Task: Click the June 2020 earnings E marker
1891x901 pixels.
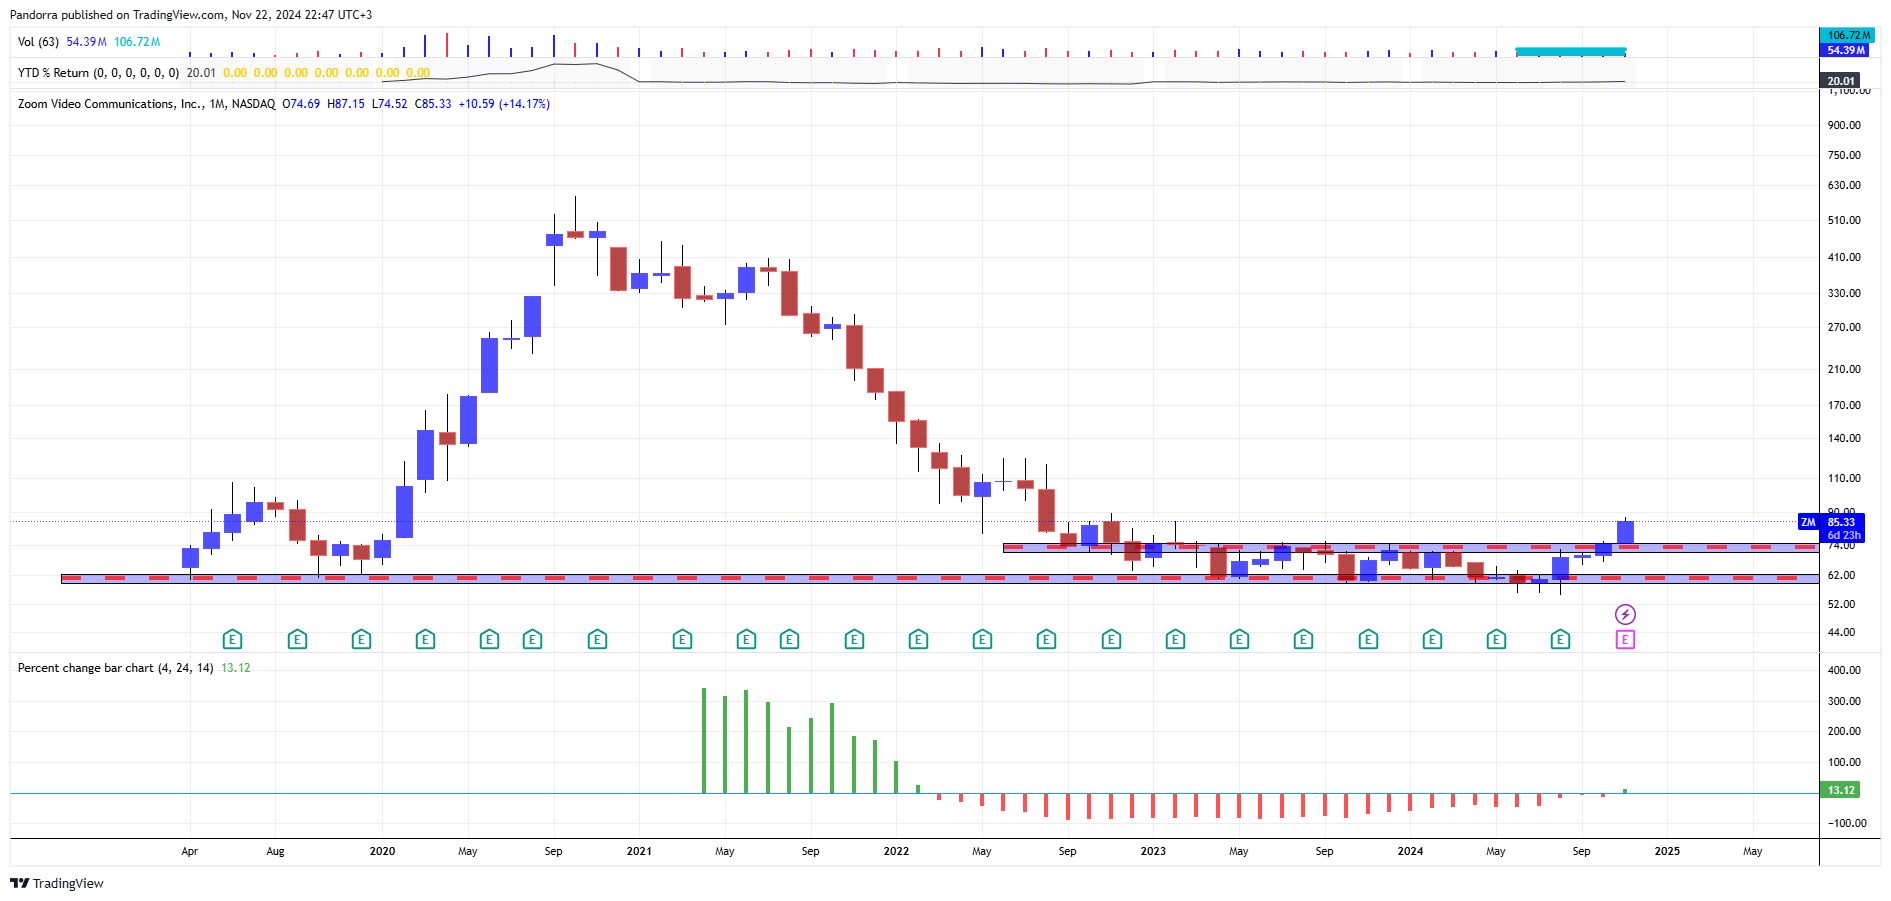Action: (489, 639)
